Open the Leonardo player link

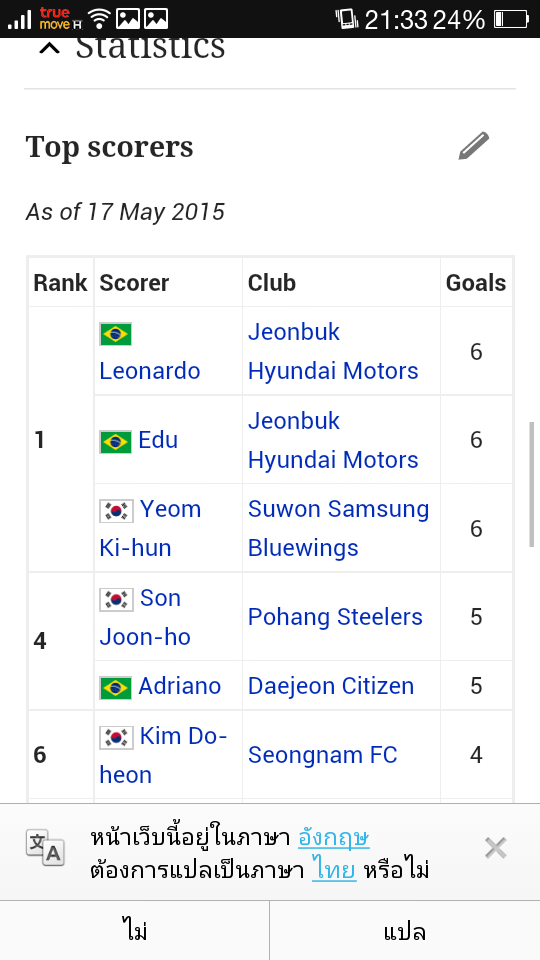tap(149, 371)
